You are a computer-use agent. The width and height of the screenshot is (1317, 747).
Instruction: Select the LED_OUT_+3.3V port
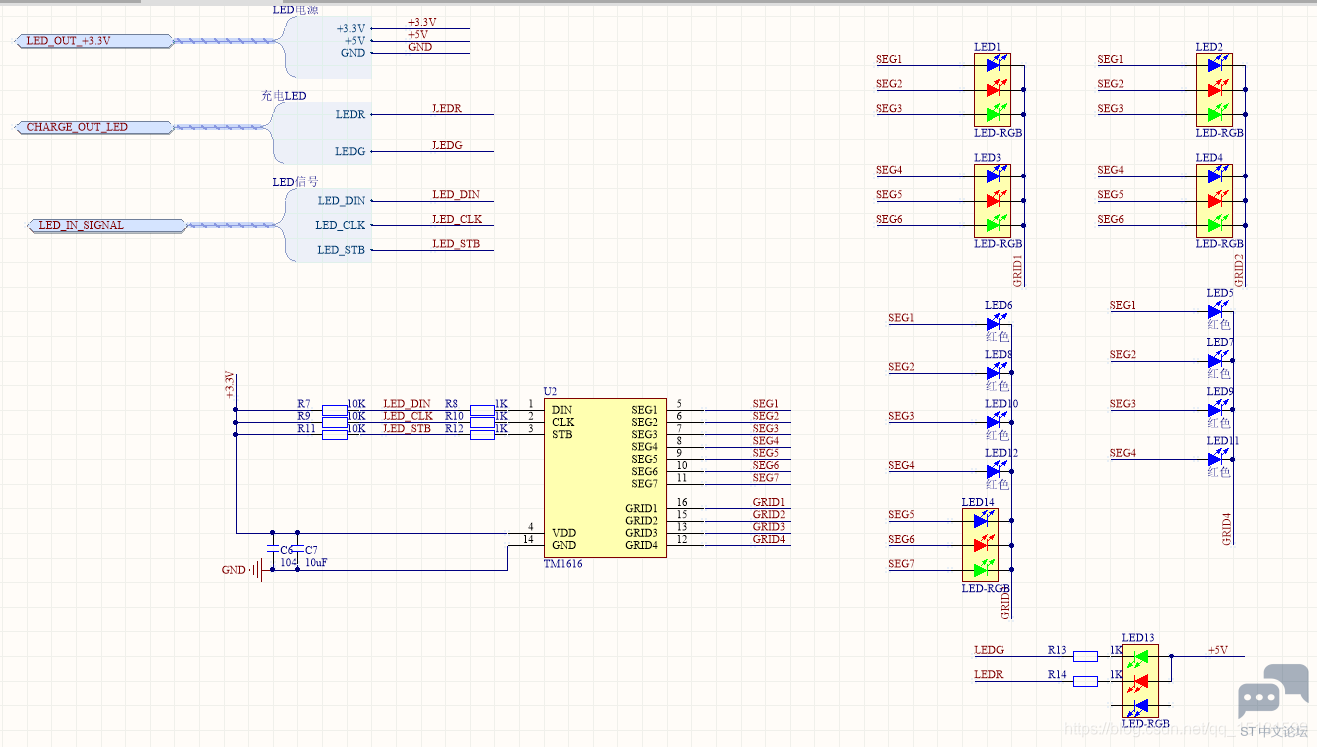point(95,41)
